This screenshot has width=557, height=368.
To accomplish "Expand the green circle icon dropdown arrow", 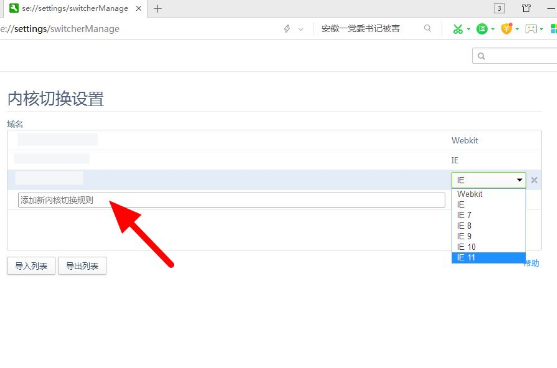I will click(x=493, y=29).
